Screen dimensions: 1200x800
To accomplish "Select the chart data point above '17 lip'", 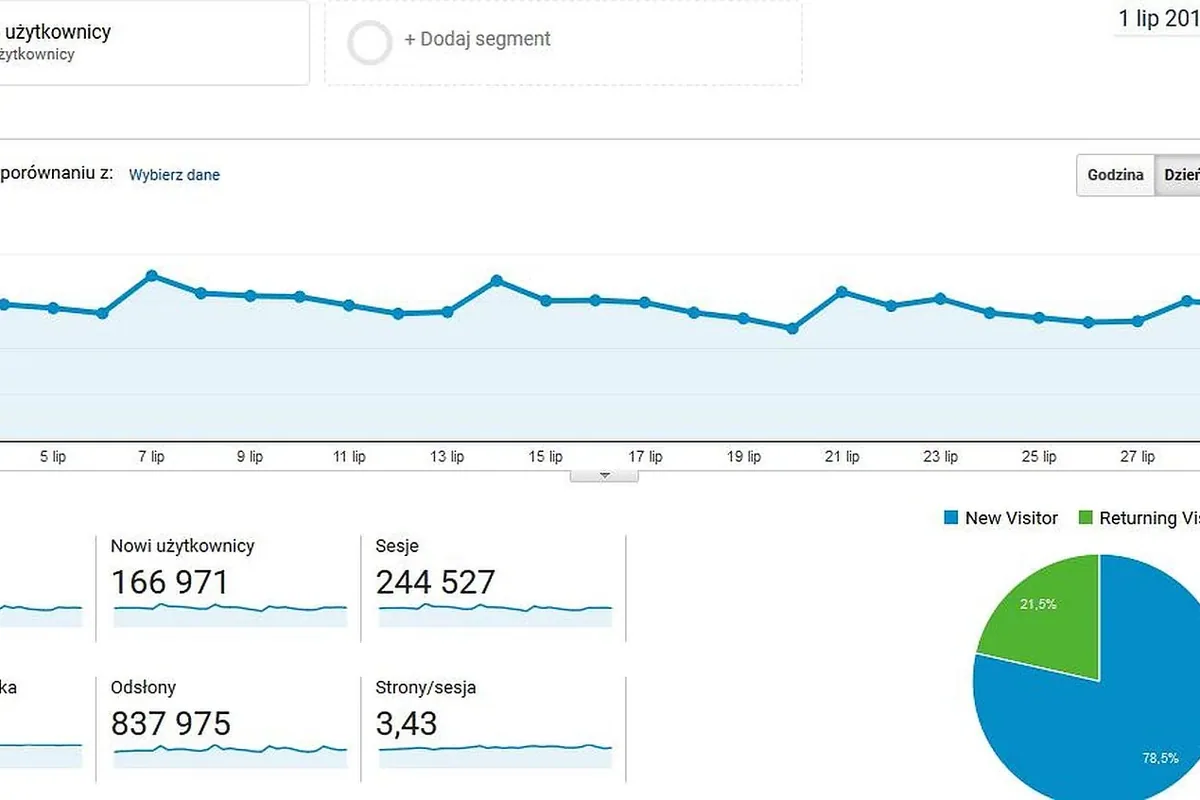I will [x=644, y=302].
